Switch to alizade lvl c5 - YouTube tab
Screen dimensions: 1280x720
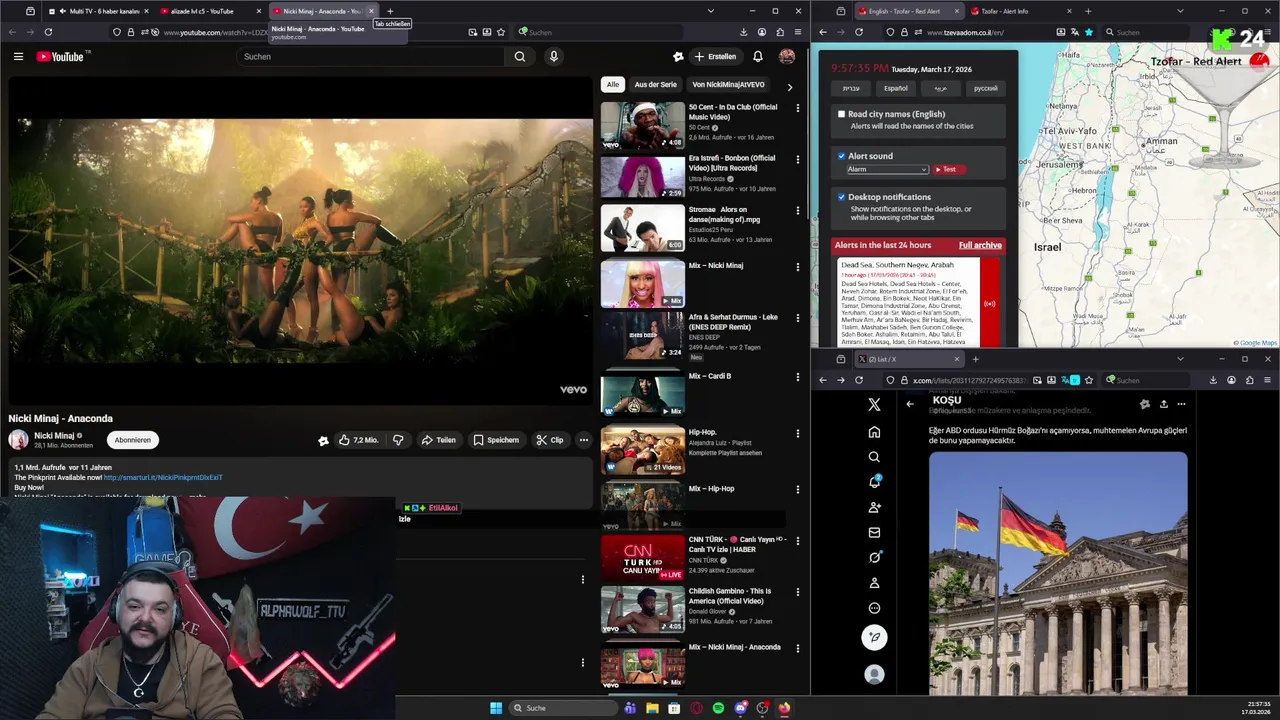click(207, 11)
